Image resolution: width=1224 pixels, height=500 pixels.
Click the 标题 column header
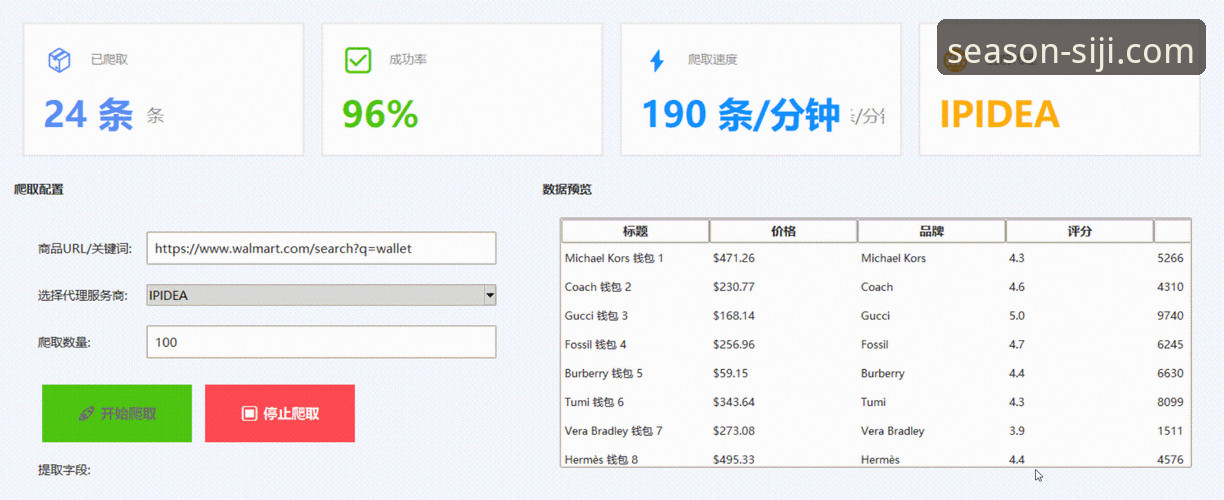point(635,231)
